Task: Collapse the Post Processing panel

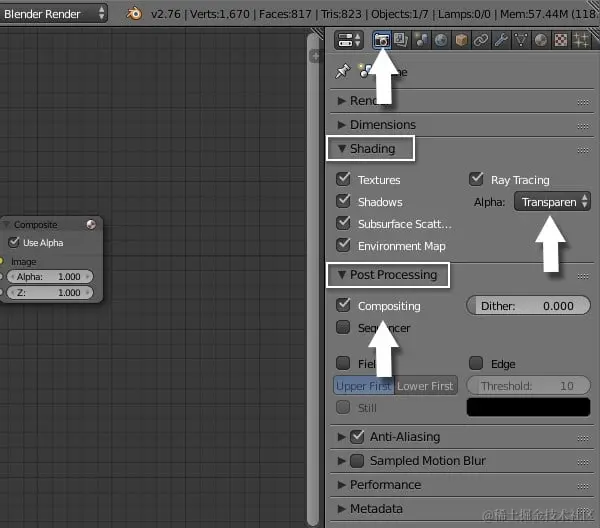Action: tap(342, 274)
